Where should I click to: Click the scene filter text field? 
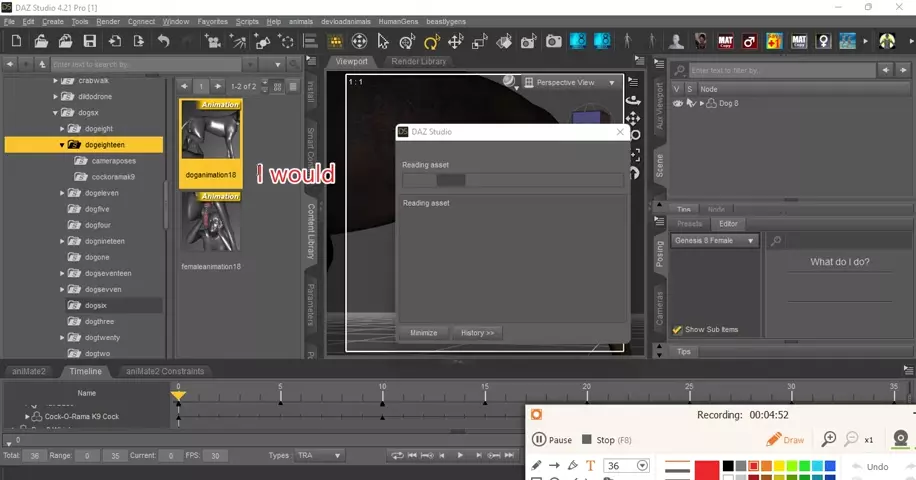tap(780, 70)
